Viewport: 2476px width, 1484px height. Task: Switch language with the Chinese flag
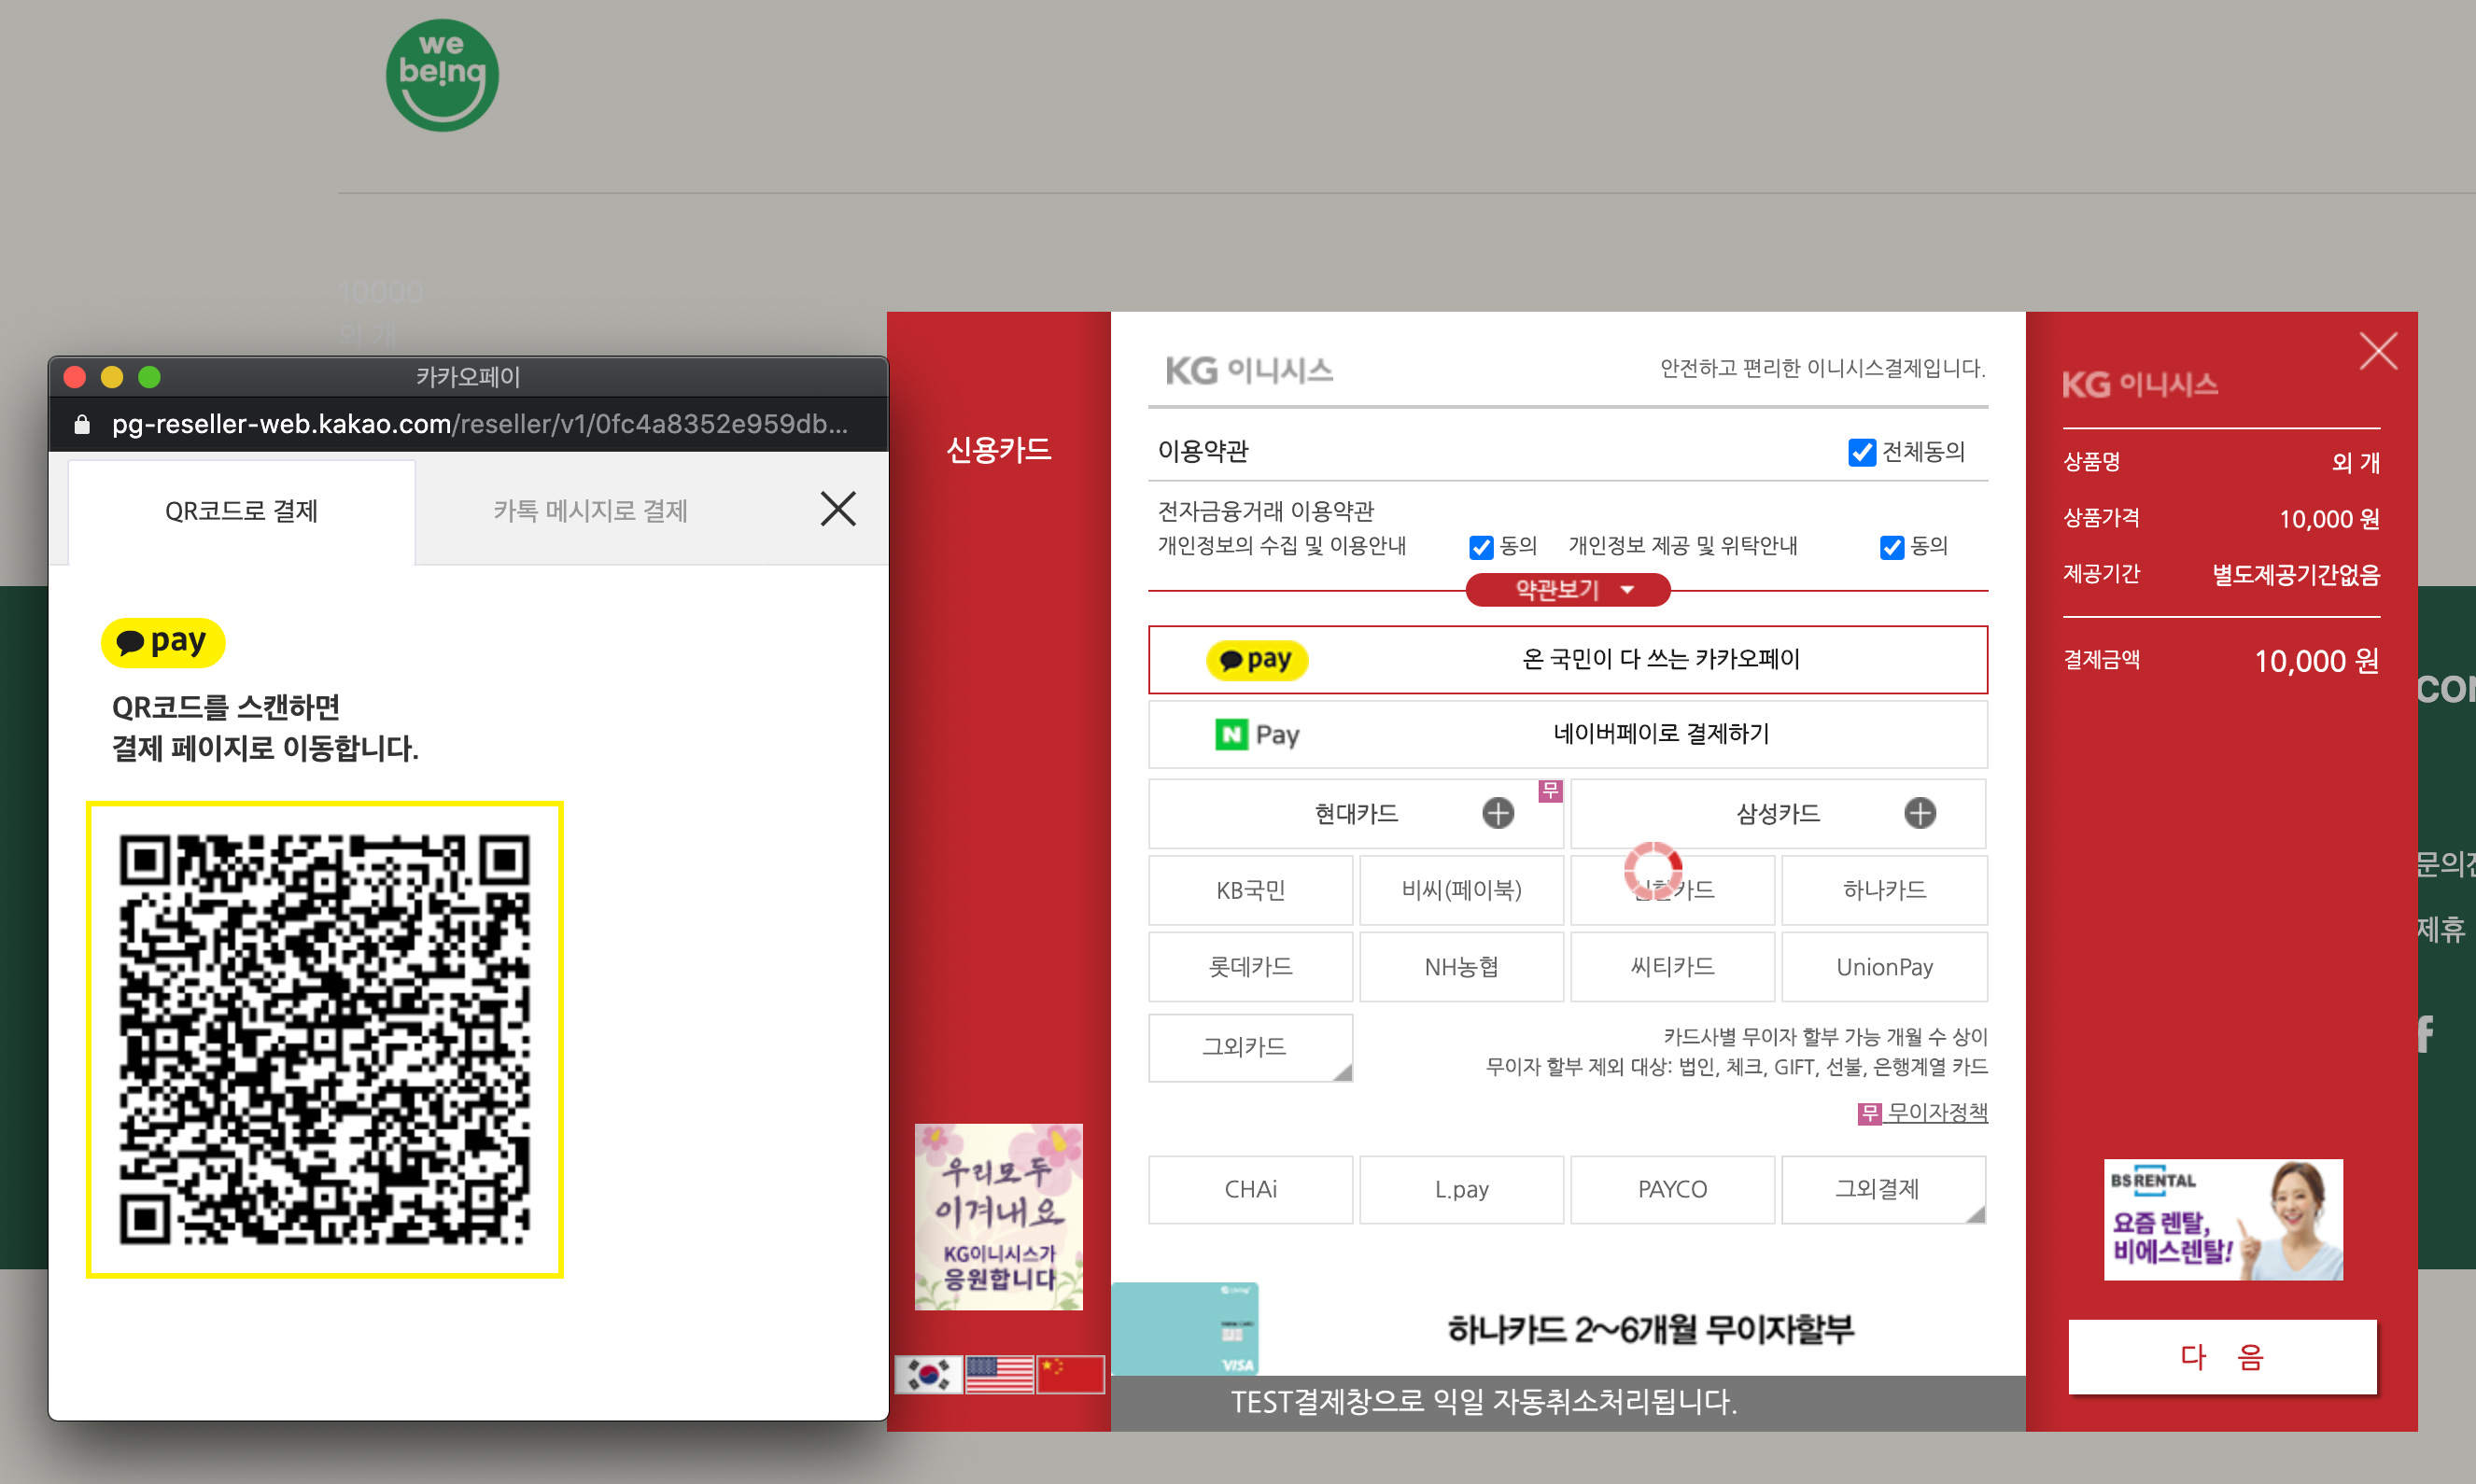pos(1070,1374)
